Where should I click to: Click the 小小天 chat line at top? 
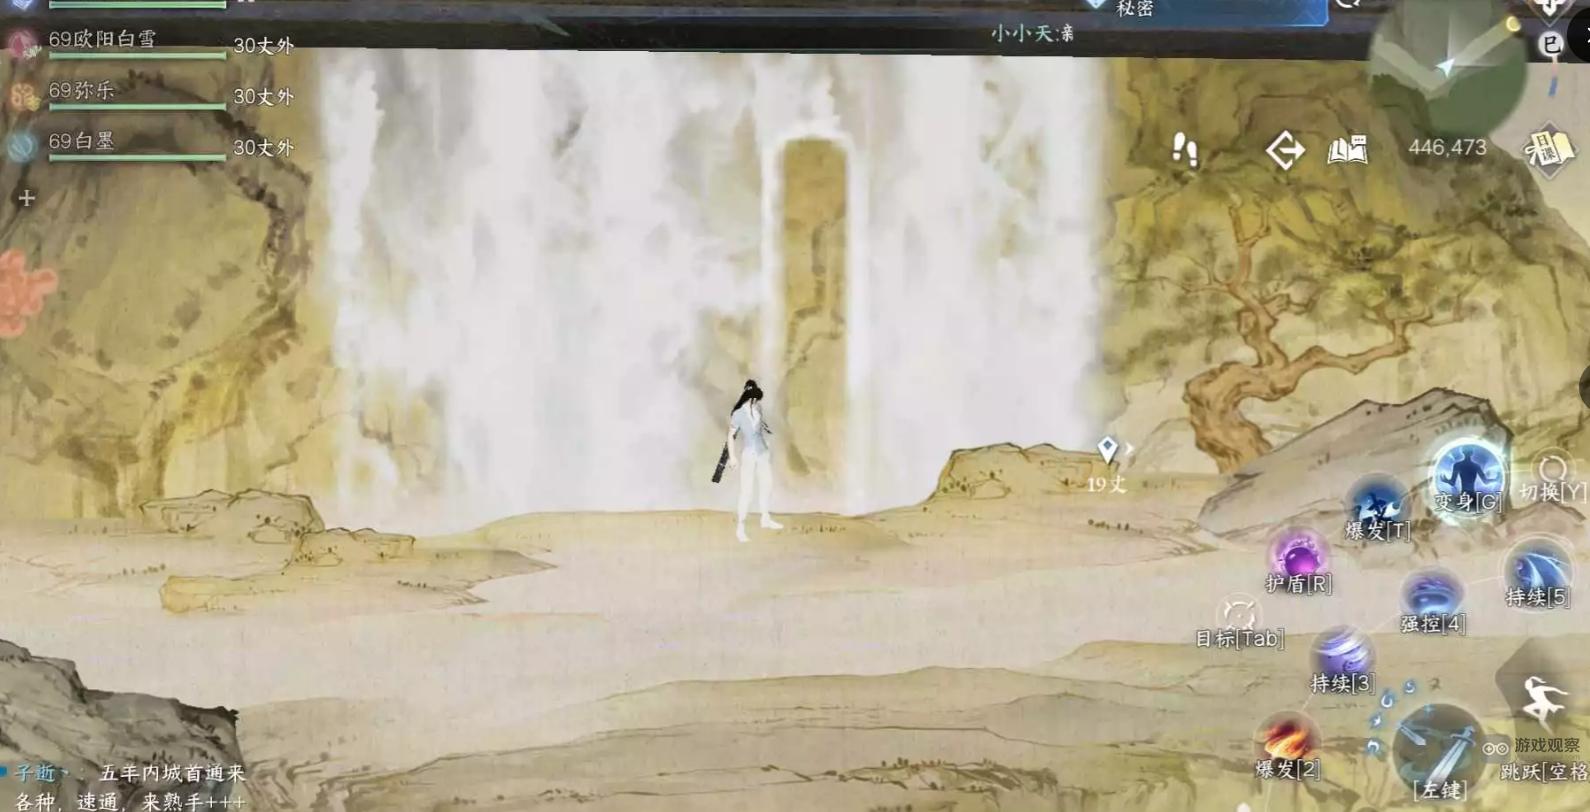[x=1032, y=33]
